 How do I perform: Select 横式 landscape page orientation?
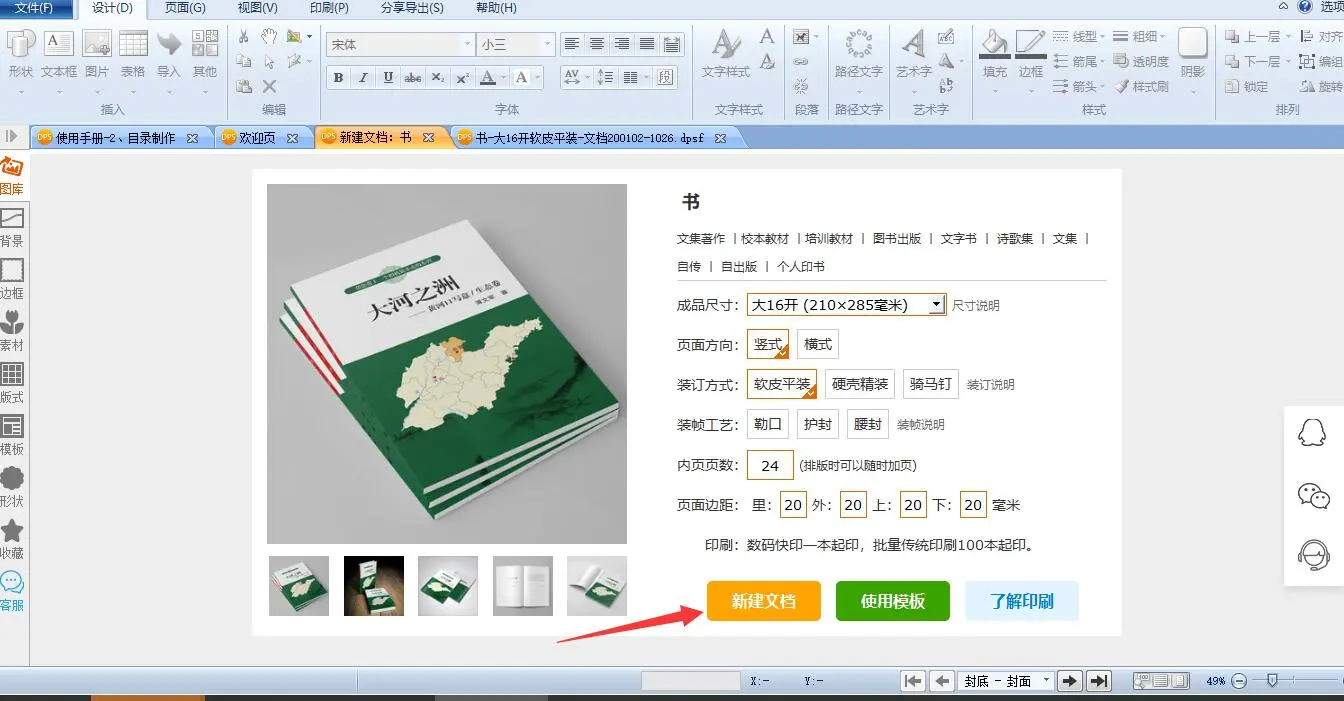817,344
